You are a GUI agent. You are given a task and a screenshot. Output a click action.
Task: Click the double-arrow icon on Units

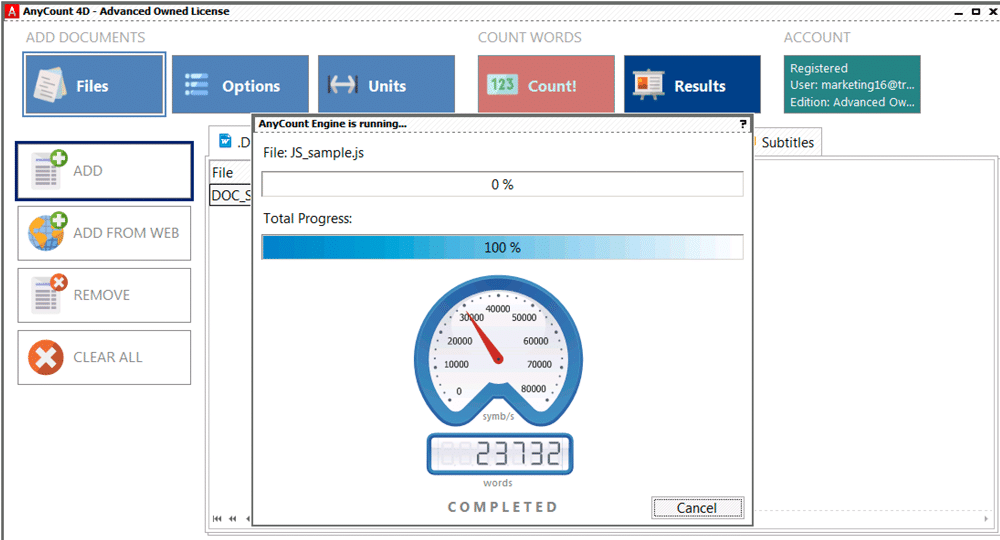(342, 84)
